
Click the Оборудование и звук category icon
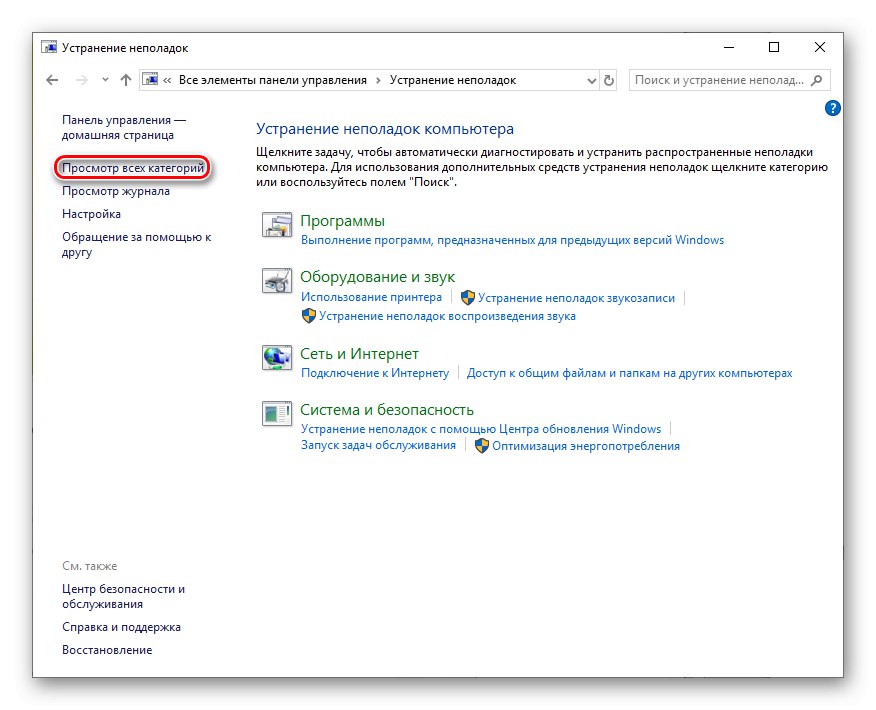[277, 281]
